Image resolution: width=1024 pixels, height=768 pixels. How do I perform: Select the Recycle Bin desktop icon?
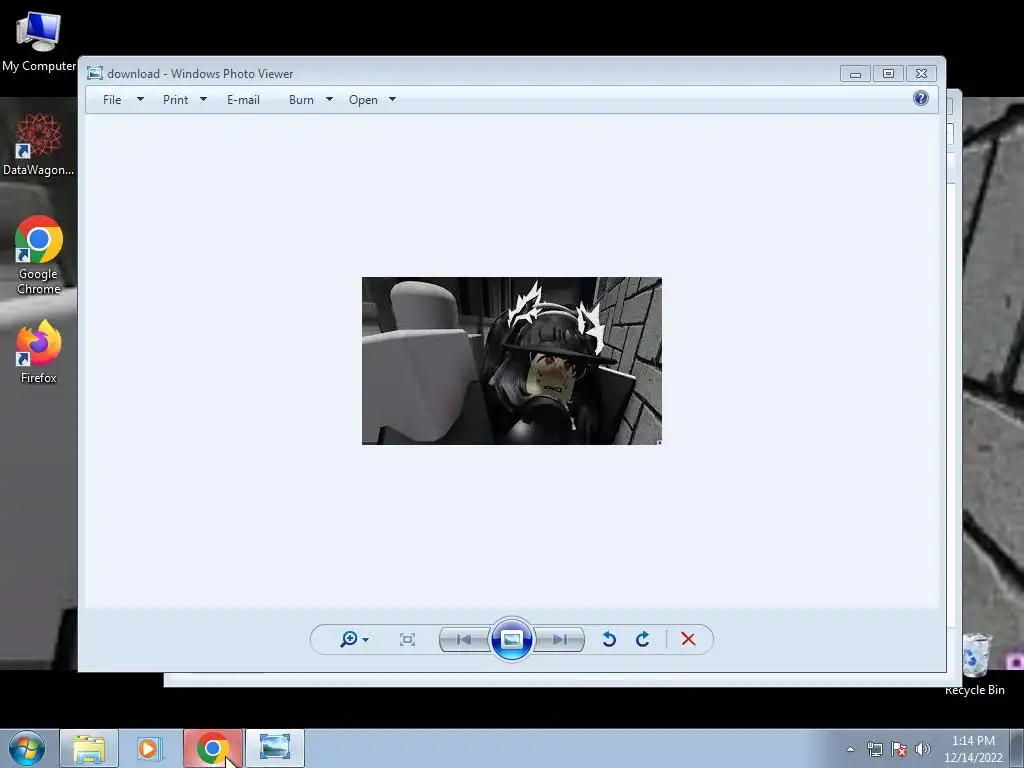pyautogui.click(x=975, y=665)
